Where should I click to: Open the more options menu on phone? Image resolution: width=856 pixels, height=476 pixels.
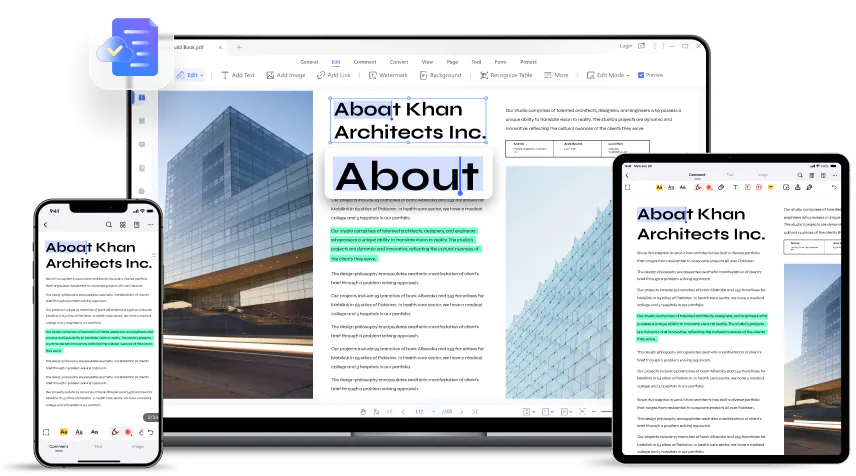[150, 224]
